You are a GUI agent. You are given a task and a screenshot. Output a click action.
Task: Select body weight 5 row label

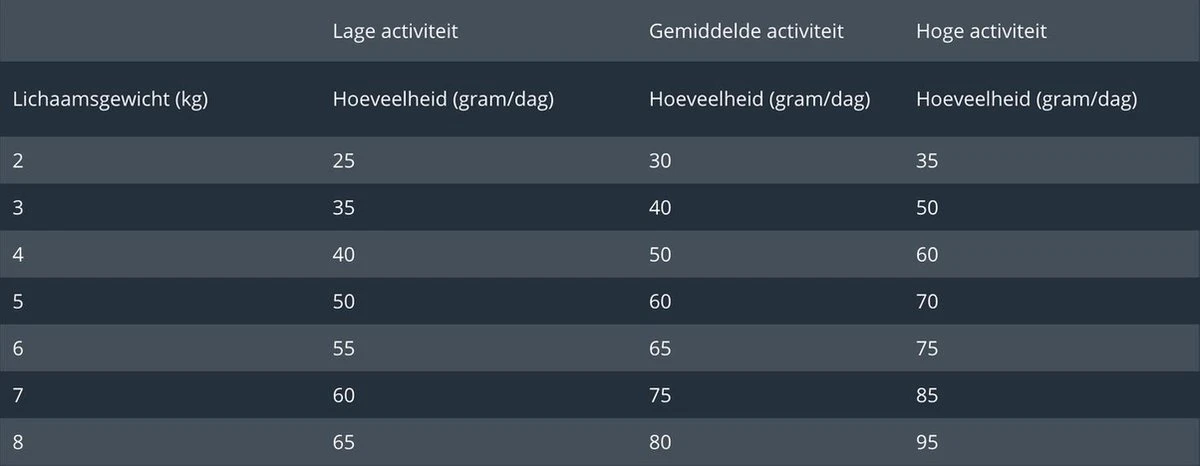(x=18, y=302)
